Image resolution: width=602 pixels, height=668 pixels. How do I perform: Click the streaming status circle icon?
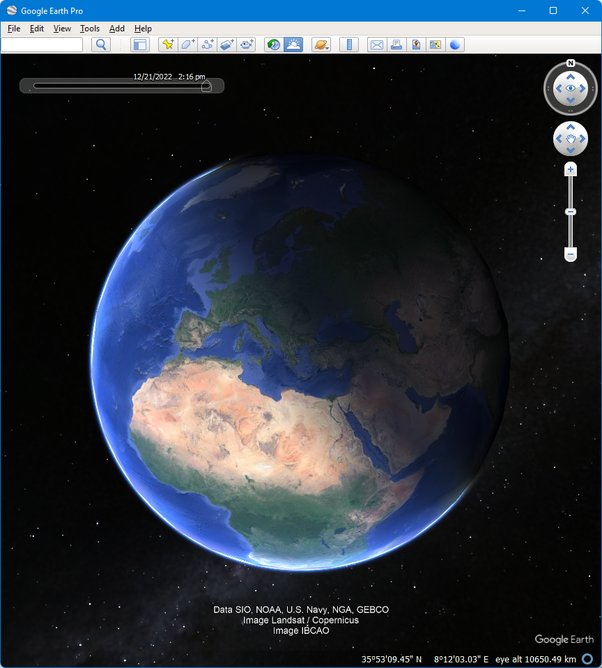(588, 659)
